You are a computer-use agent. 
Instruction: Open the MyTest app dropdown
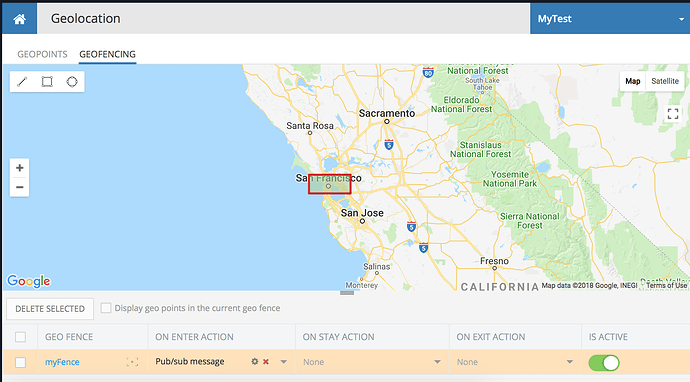point(610,19)
